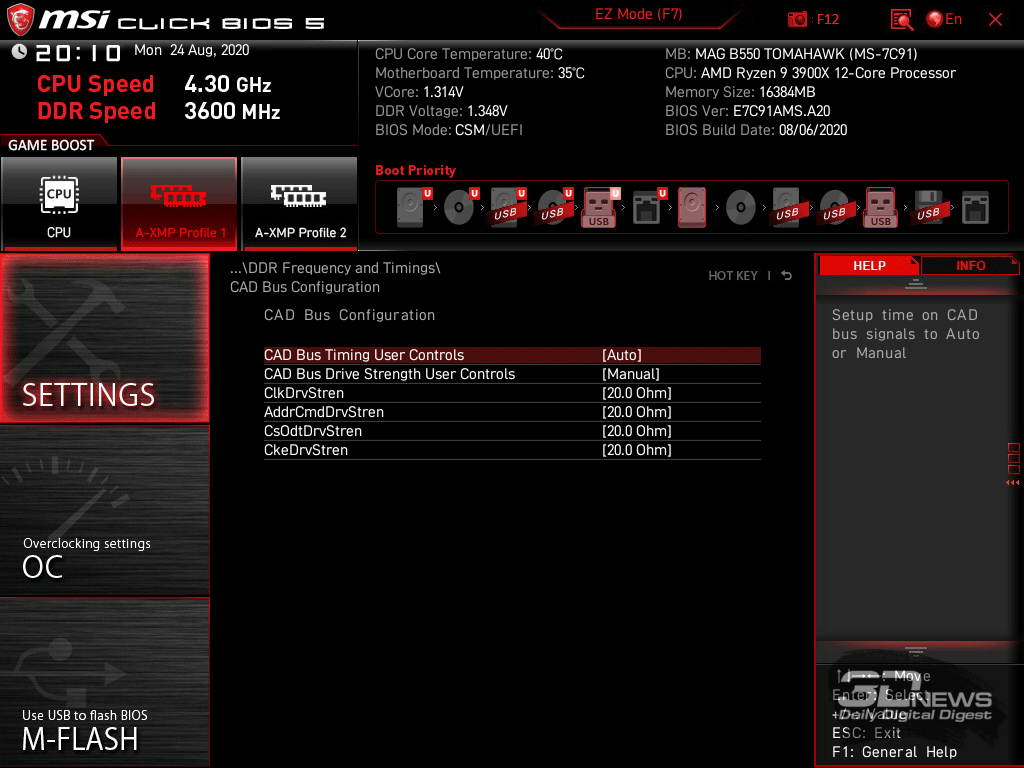Click the Memory Size 16384MB line
The height and width of the screenshot is (768, 1024).
click(740, 92)
